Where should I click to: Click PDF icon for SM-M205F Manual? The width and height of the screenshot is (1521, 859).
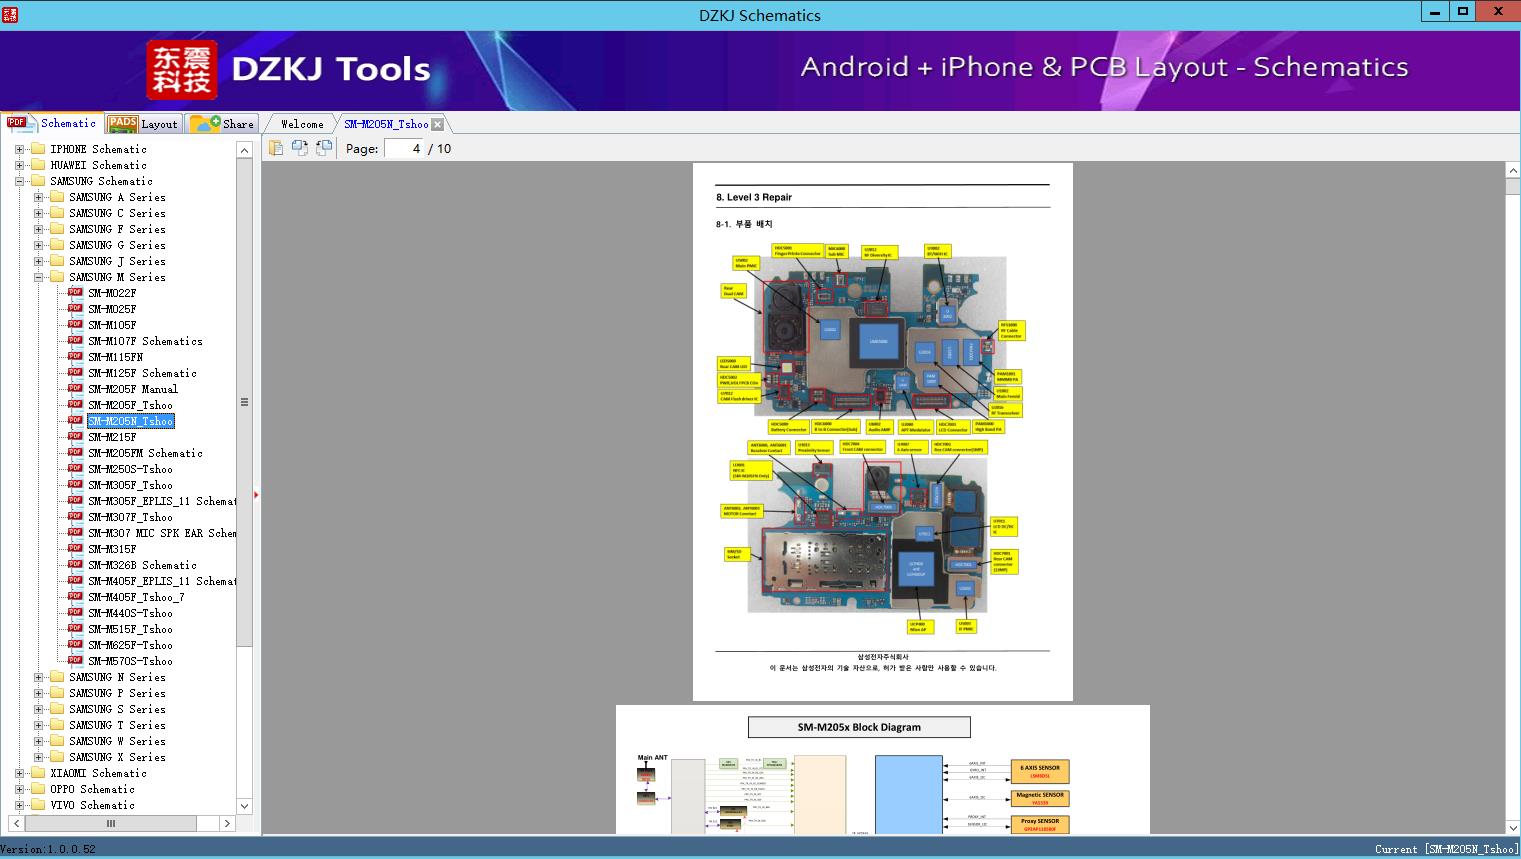click(x=75, y=389)
